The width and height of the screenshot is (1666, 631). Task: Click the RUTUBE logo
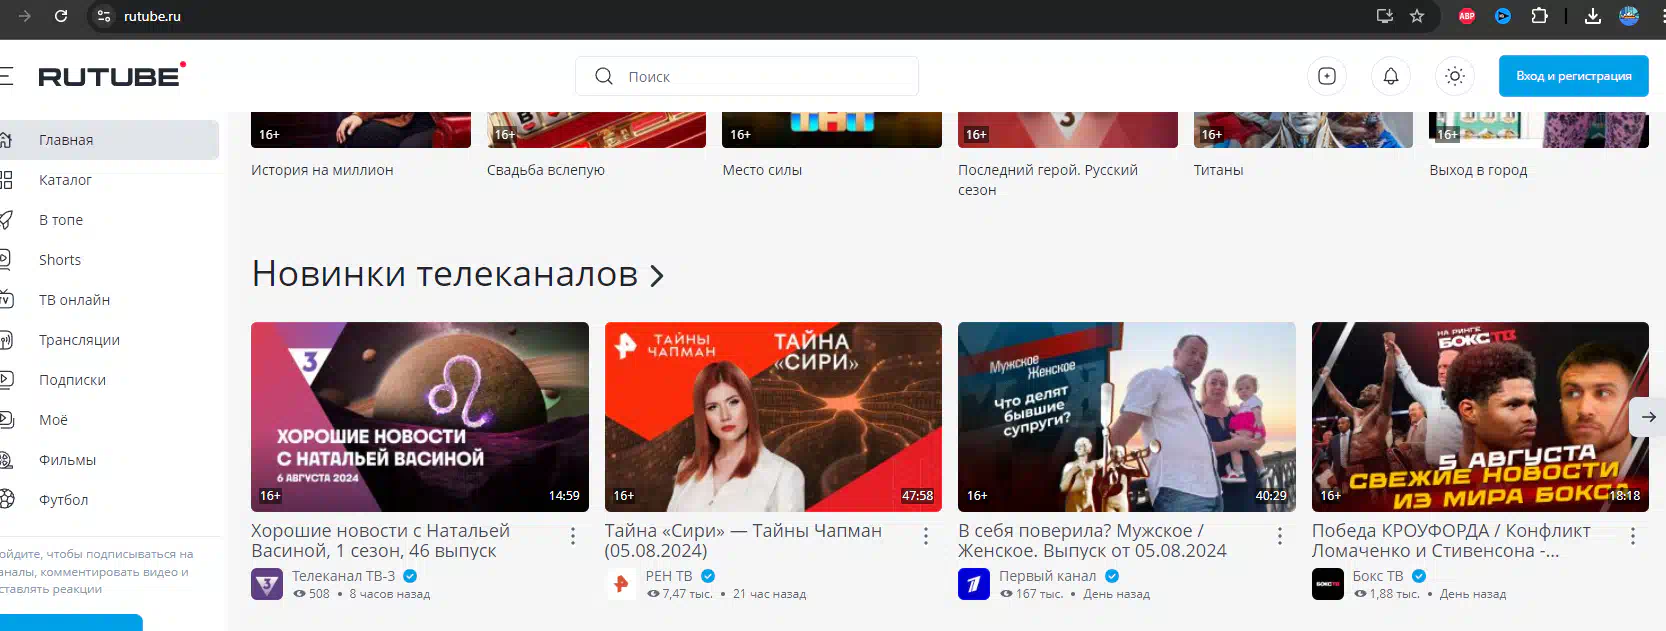111,76
